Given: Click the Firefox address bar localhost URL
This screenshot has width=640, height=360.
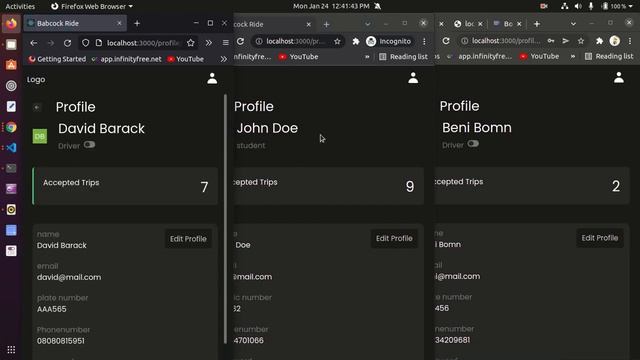Looking at the screenshot, I should pyautogui.click(x=143, y=43).
